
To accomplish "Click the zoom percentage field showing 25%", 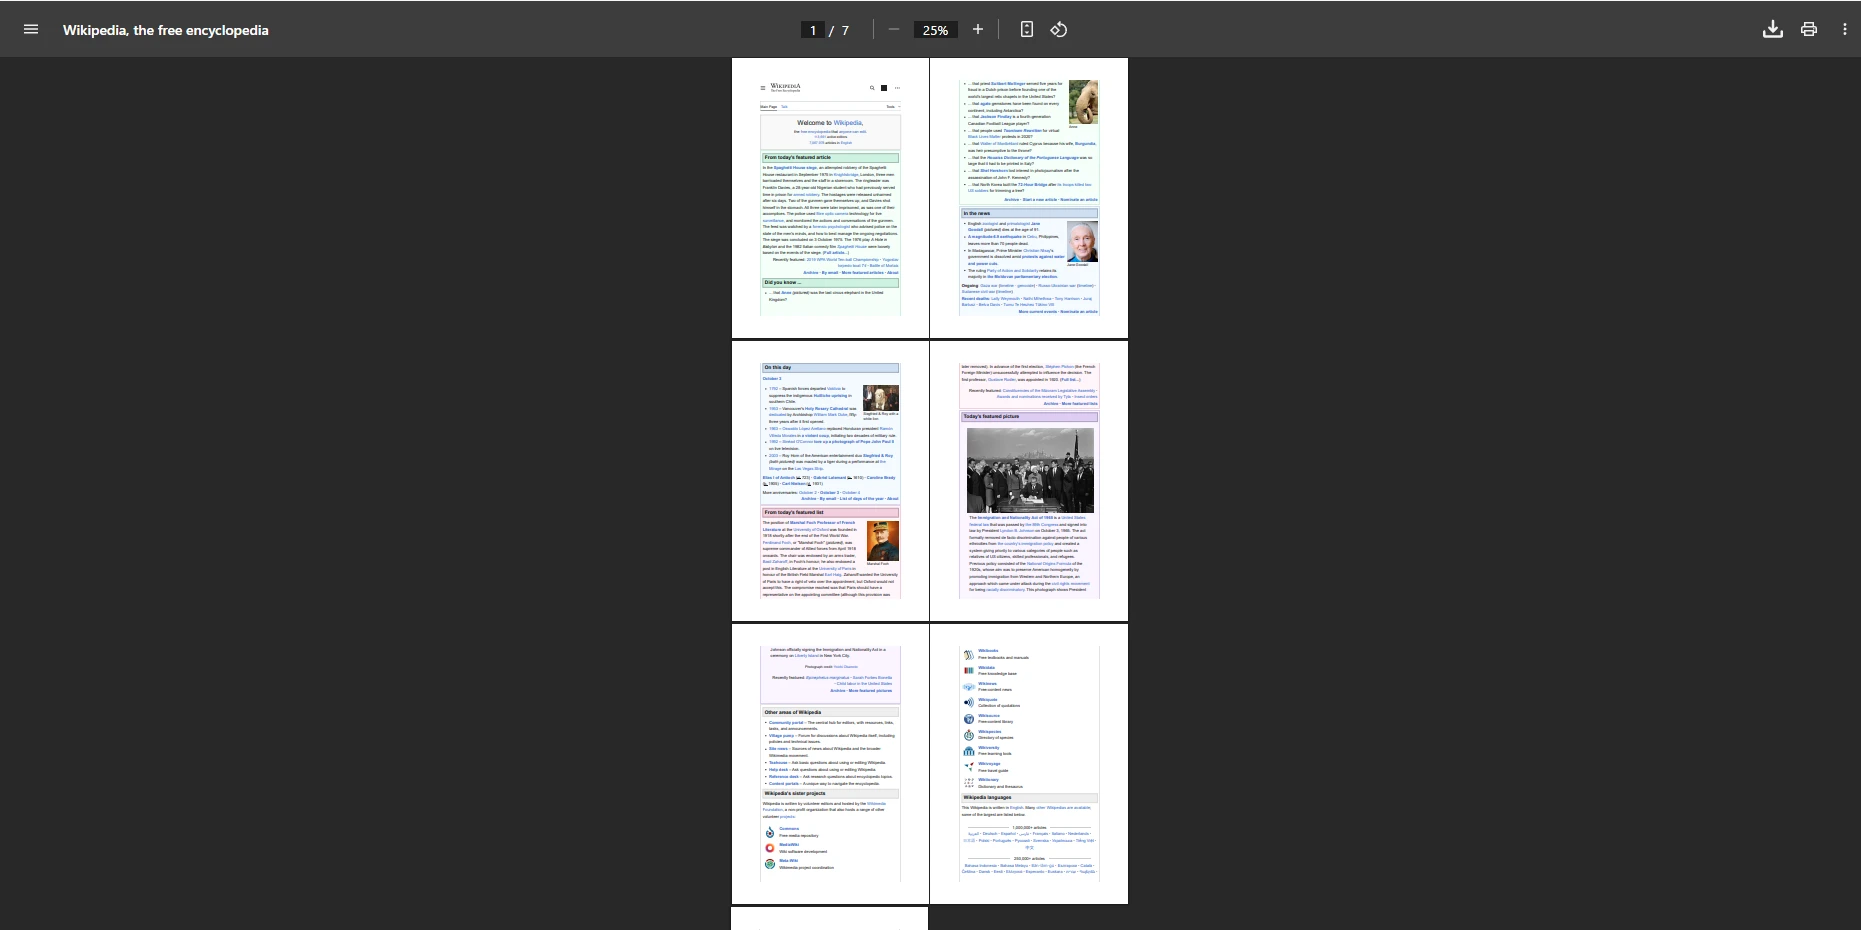I will click(933, 30).
